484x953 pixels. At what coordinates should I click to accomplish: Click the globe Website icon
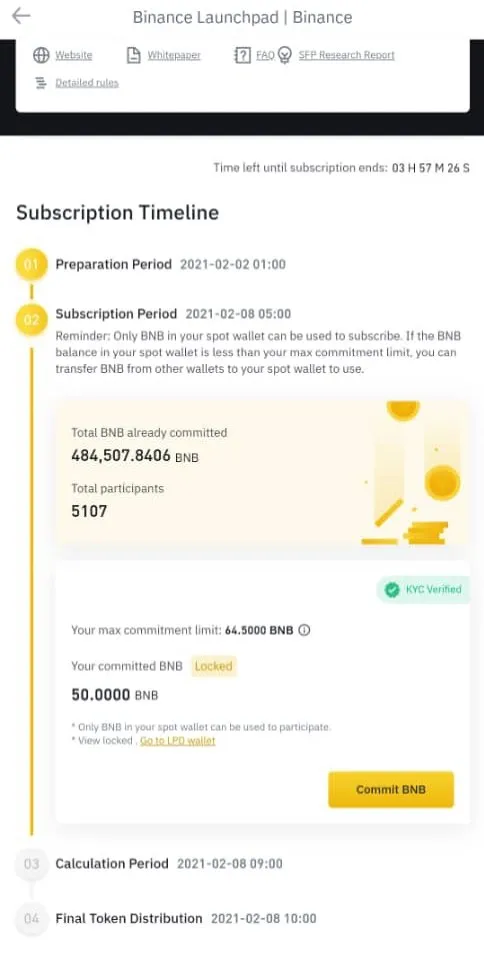[41, 55]
